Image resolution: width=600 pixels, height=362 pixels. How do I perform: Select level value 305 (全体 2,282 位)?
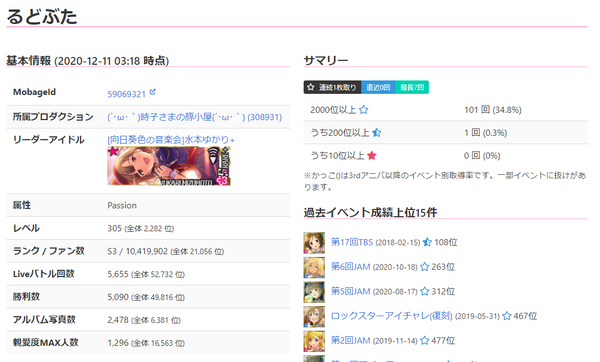coord(140,228)
